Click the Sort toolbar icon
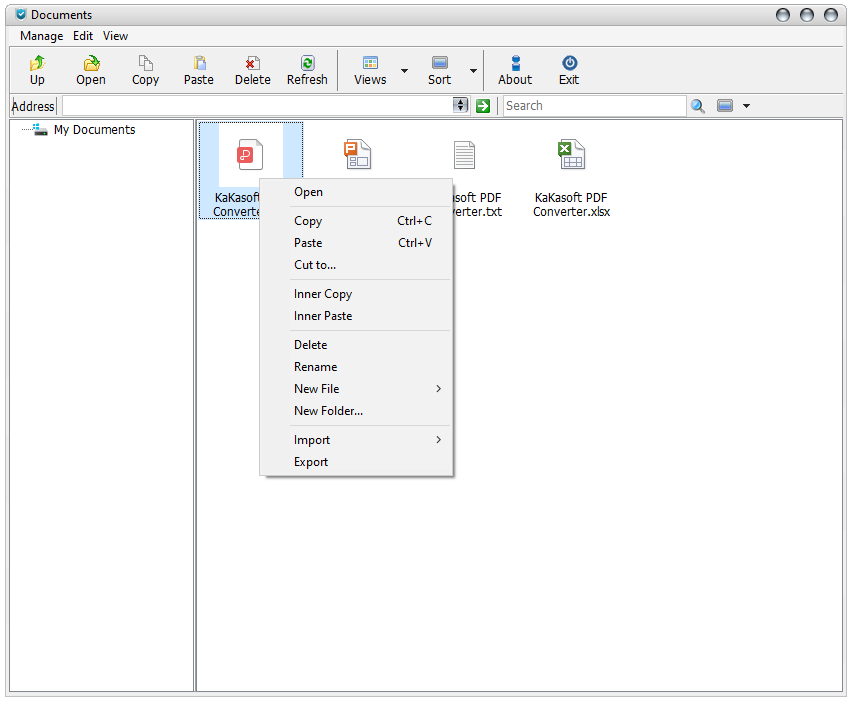 pyautogui.click(x=440, y=63)
